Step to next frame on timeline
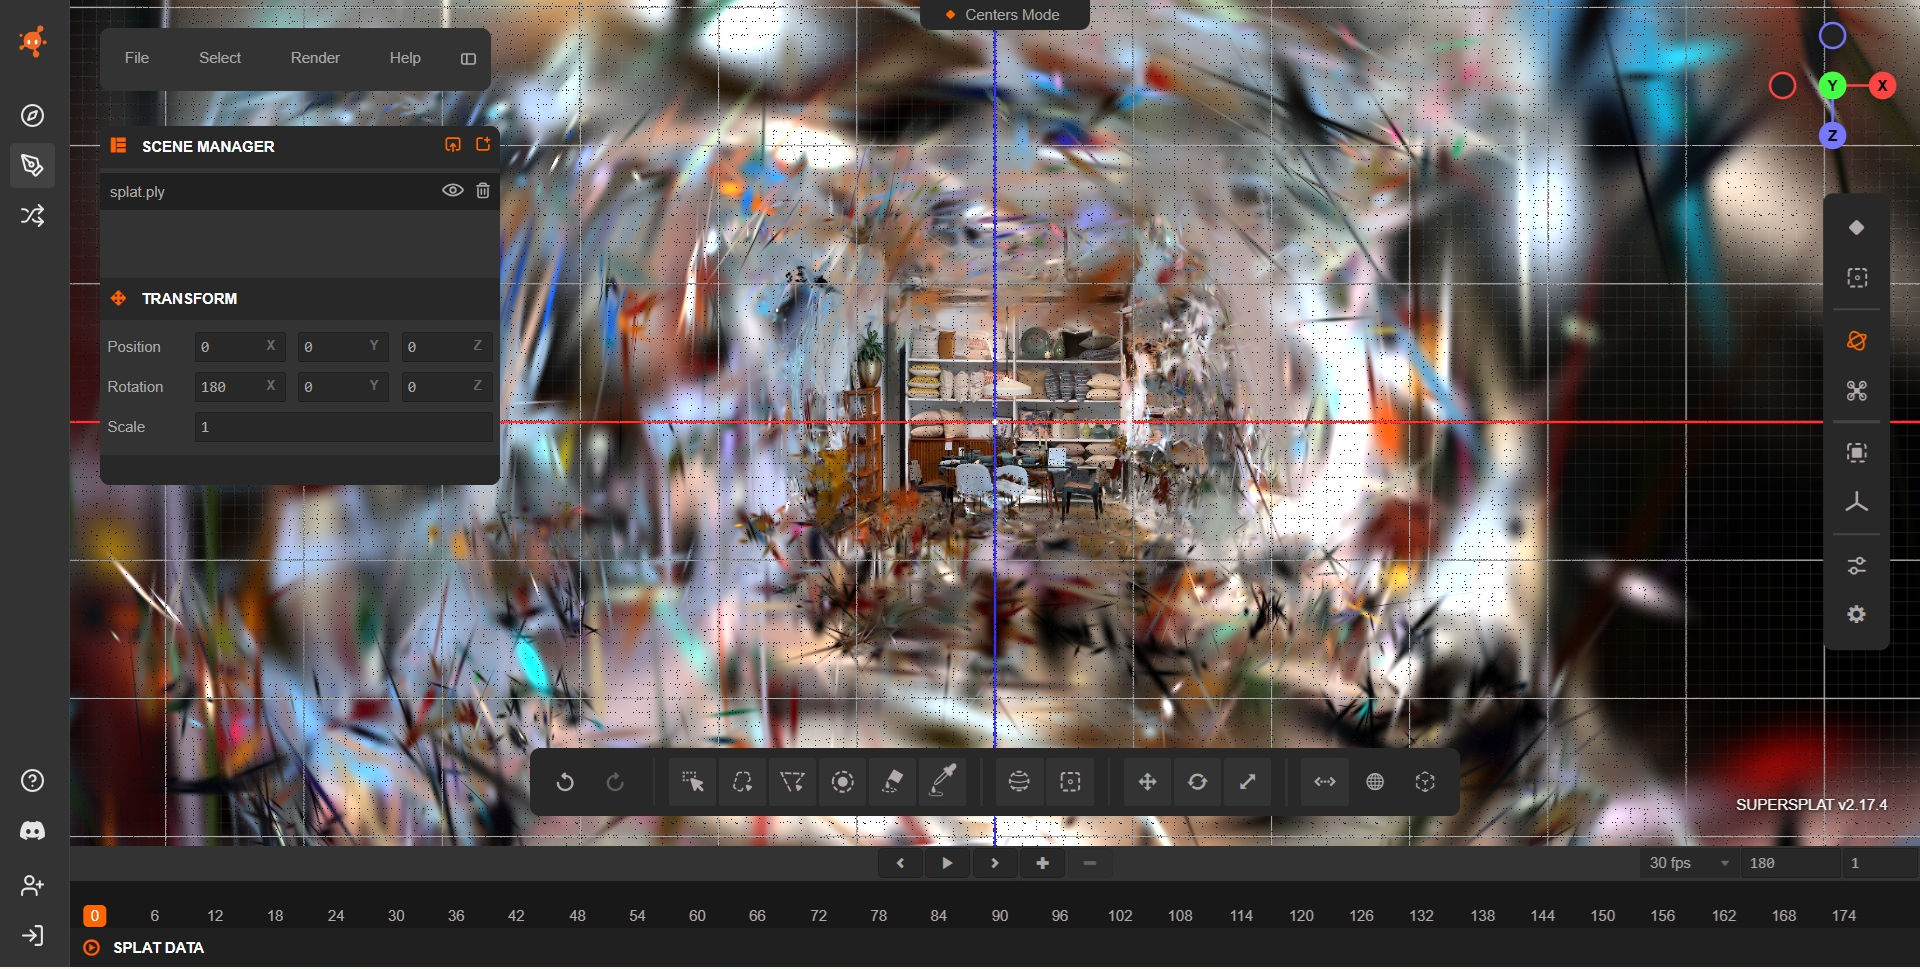Image resolution: width=1920 pixels, height=969 pixels. tap(995, 863)
